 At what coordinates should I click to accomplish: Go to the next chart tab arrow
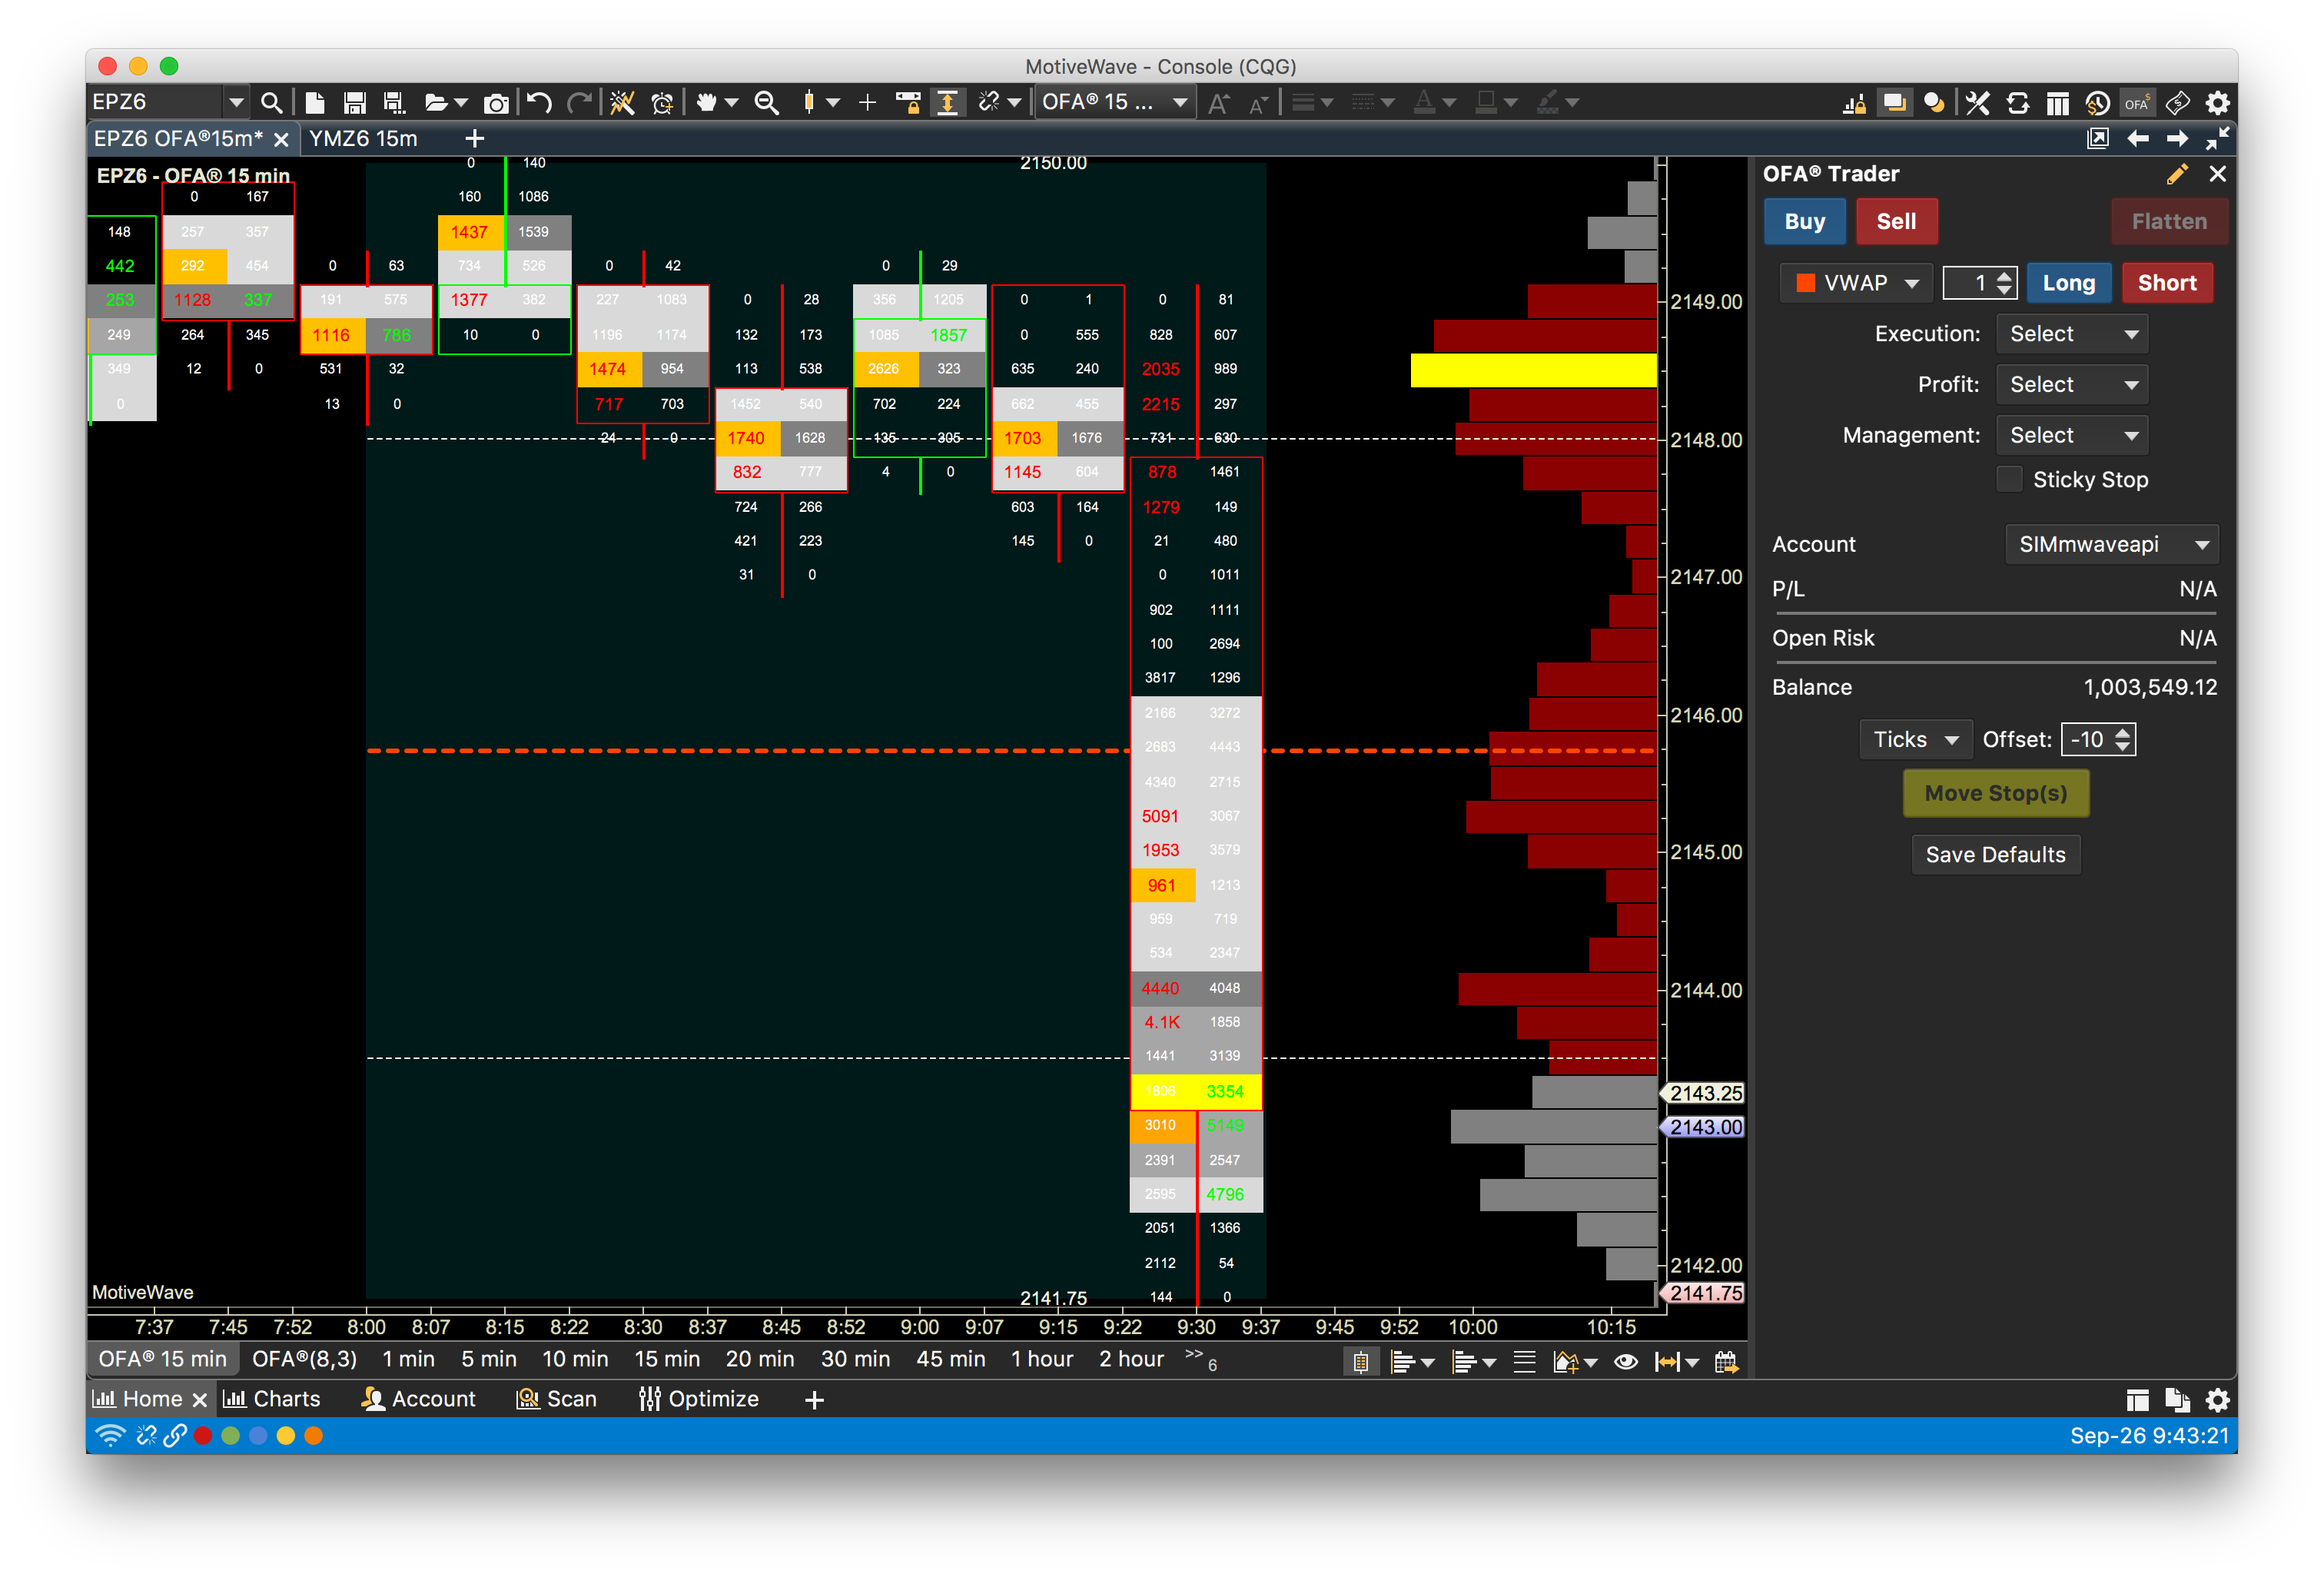2177,138
